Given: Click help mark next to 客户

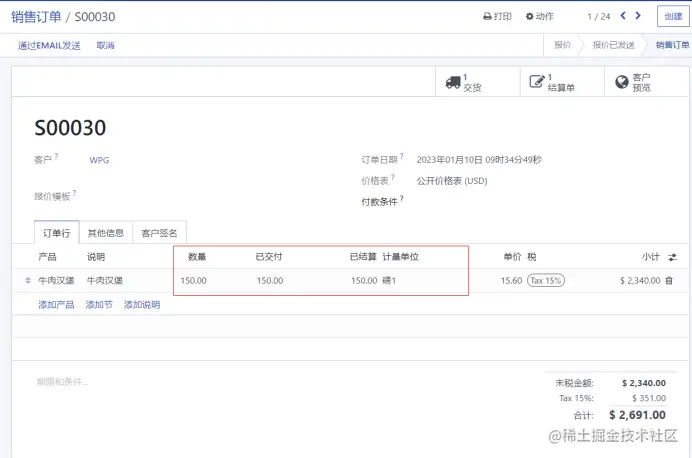Looking at the screenshot, I should pyautogui.click(x=56, y=156).
